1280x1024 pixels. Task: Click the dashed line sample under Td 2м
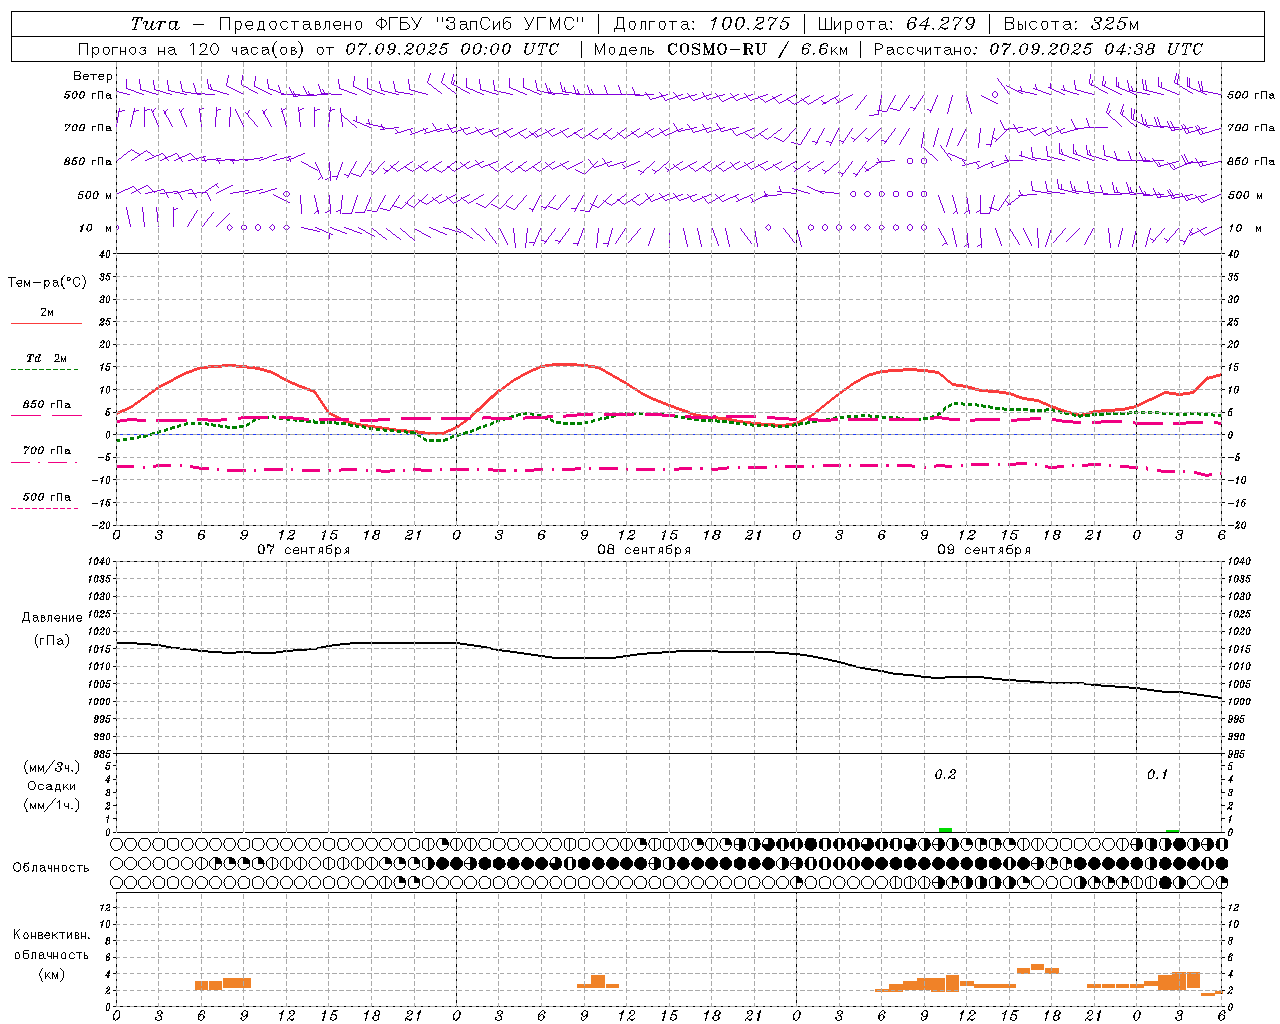(46, 370)
